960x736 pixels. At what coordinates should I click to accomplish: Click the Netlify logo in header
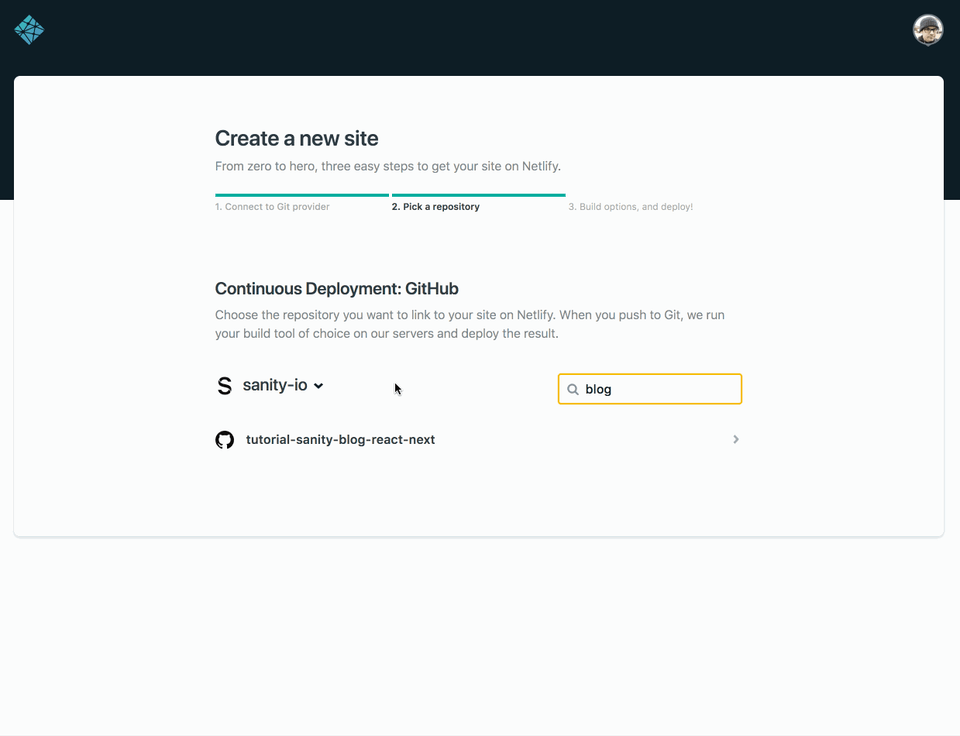pyautogui.click(x=29, y=30)
